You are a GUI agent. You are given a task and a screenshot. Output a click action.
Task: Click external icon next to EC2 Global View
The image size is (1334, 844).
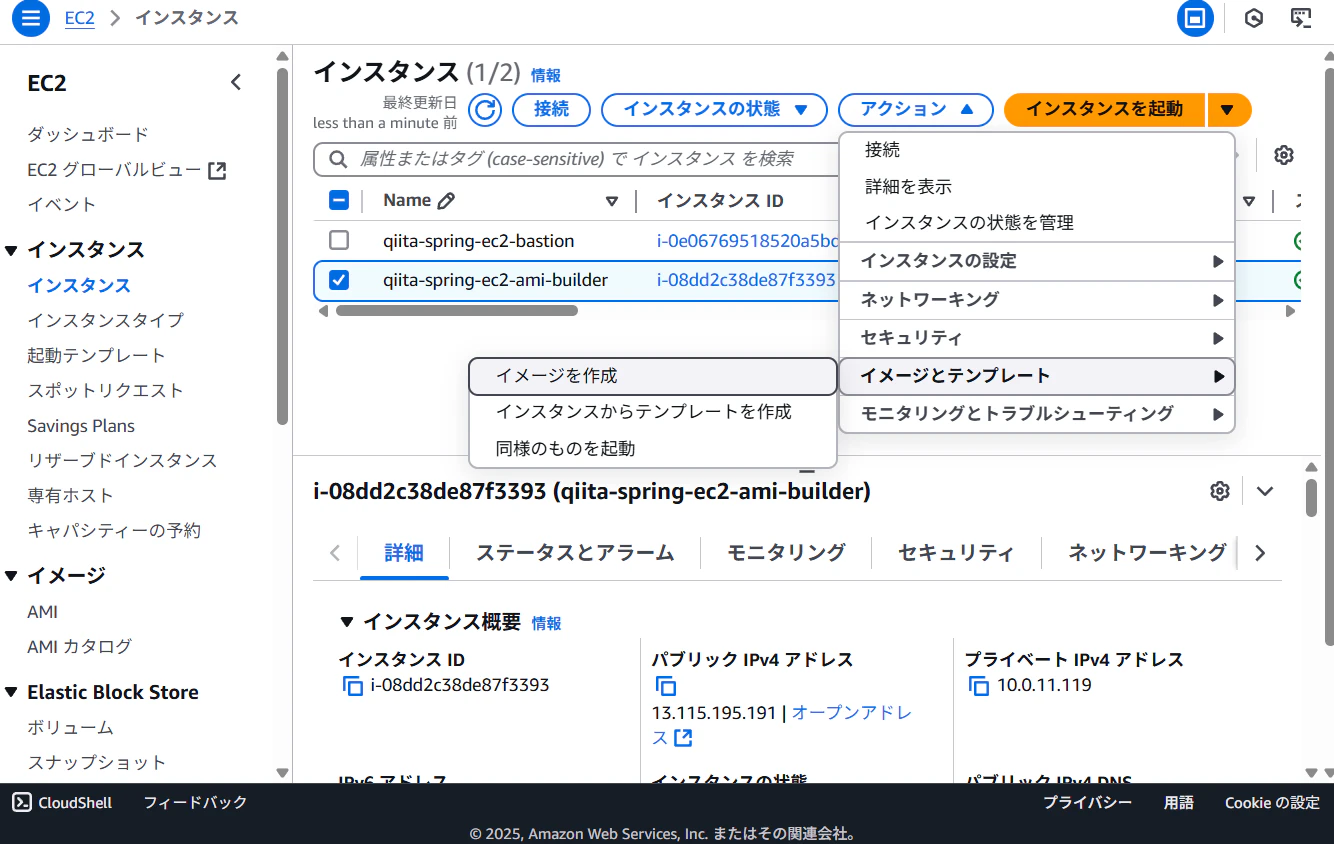tap(217, 170)
